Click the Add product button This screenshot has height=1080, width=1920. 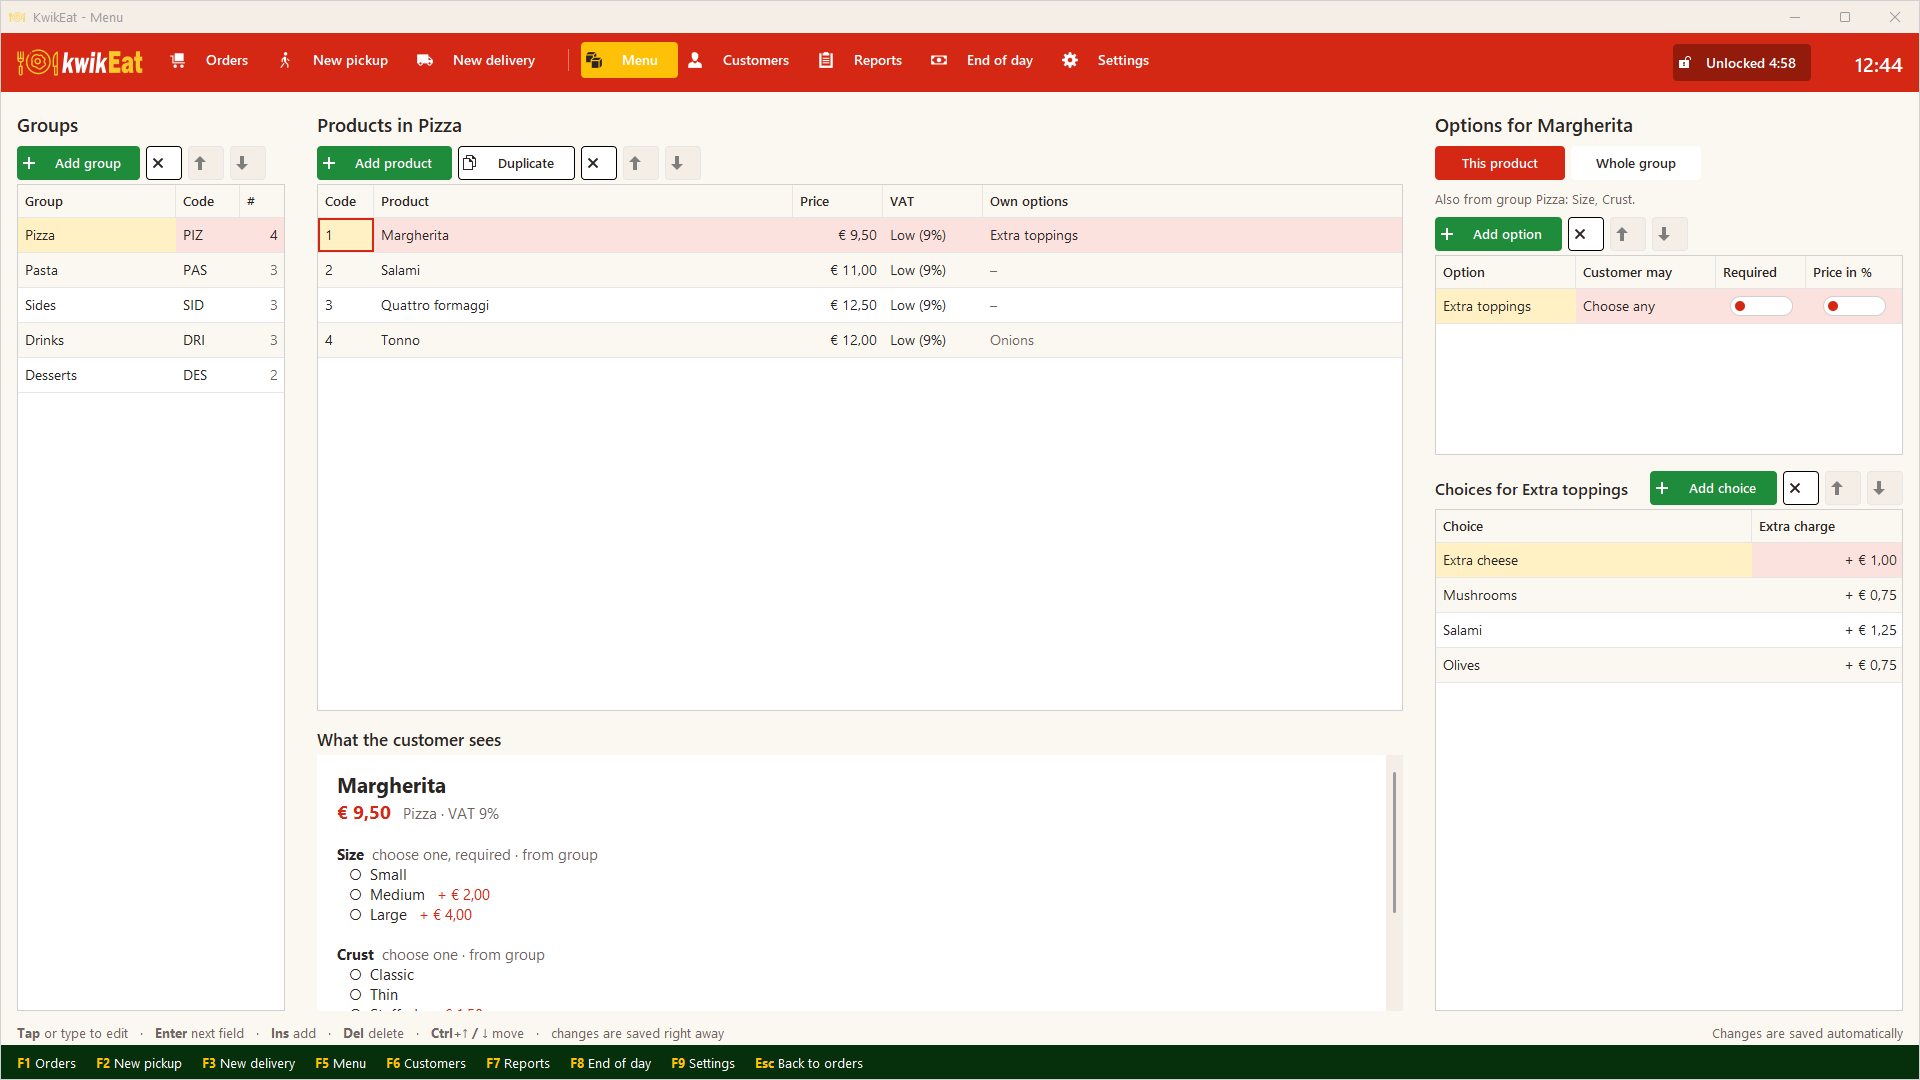point(384,163)
